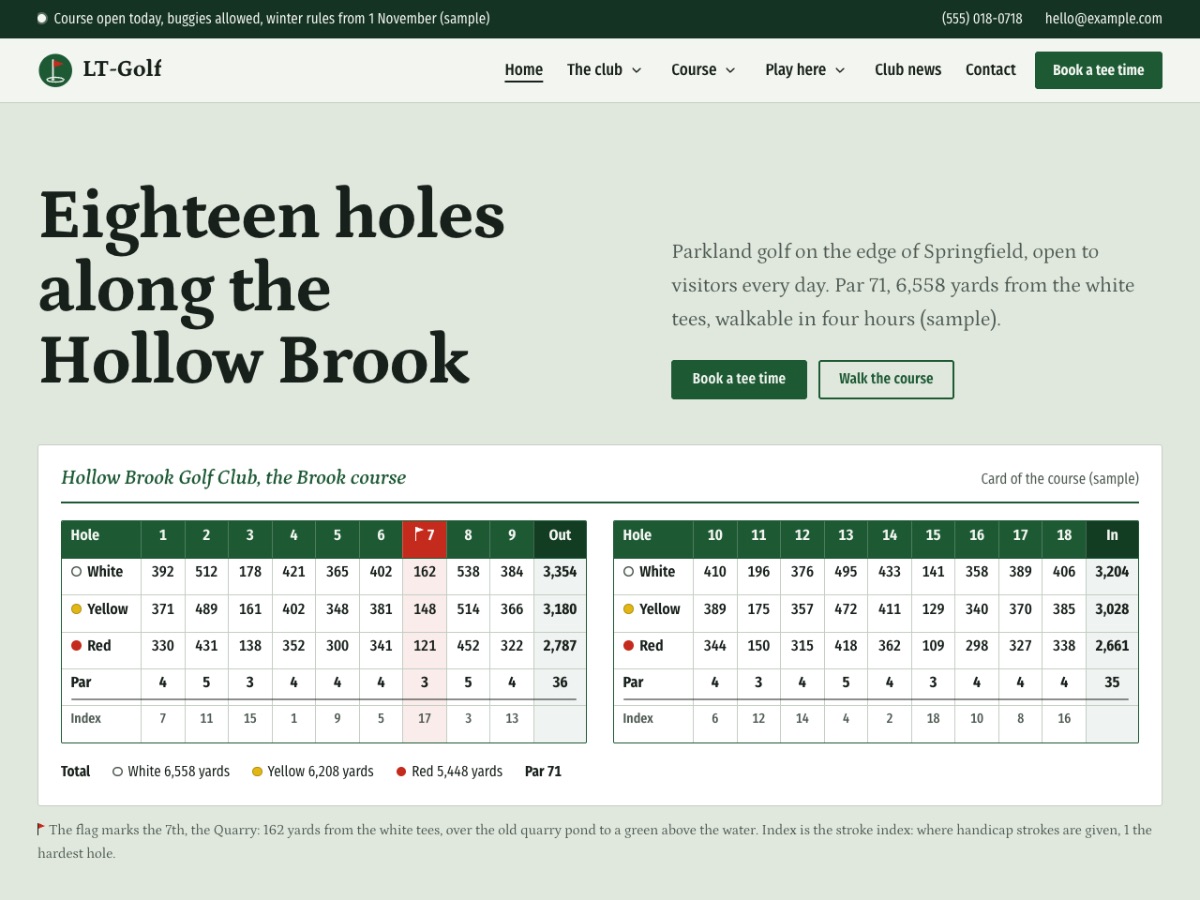Image resolution: width=1200 pixels, height=900 pixels.
Task: Expand the 'The club' dropdown menu
Action: [x=604, y=70]
